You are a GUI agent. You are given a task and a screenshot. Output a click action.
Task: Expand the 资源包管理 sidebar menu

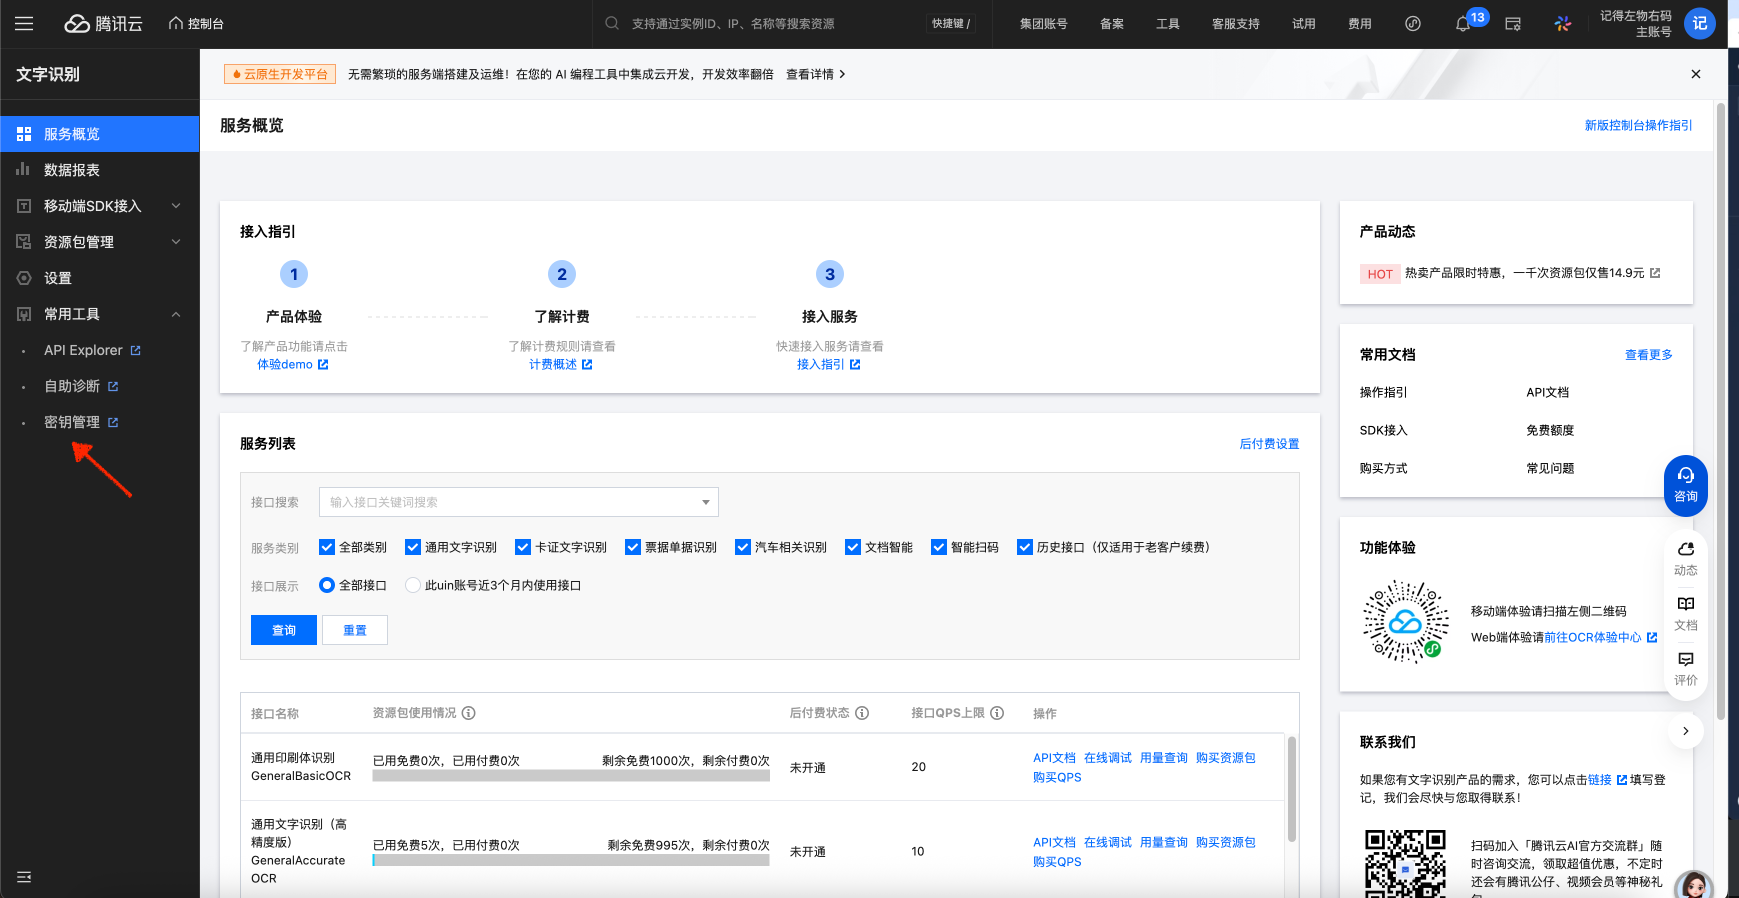pos(100,242)
